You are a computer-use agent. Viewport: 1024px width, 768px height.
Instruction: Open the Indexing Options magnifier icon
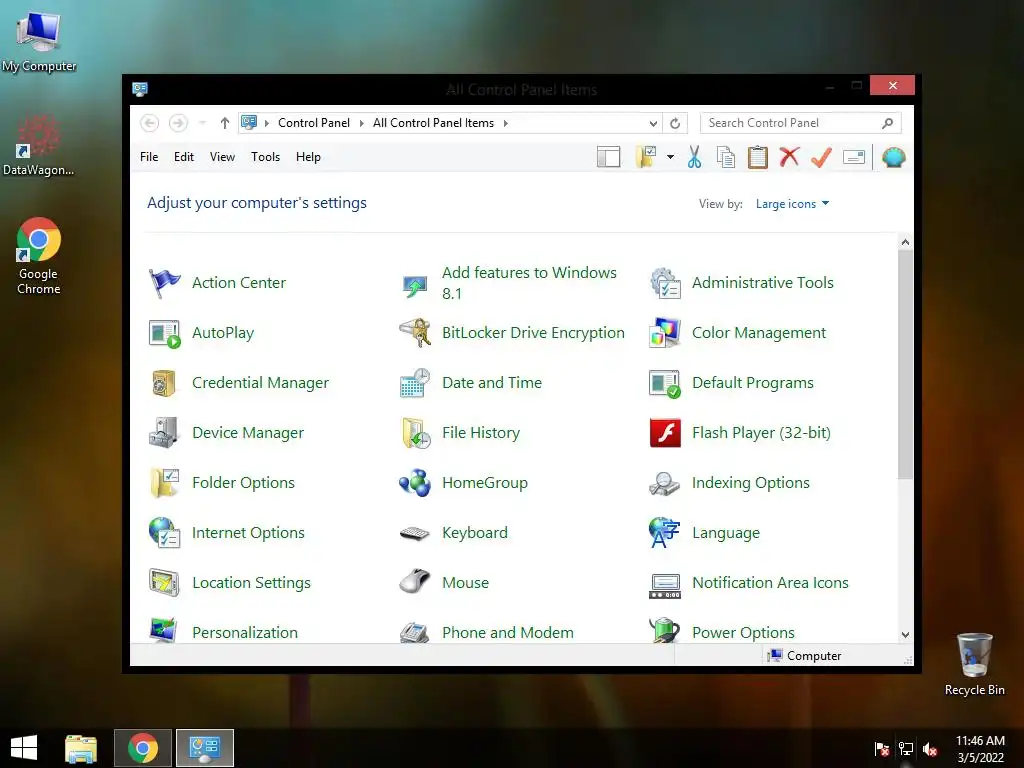point(665,483)
